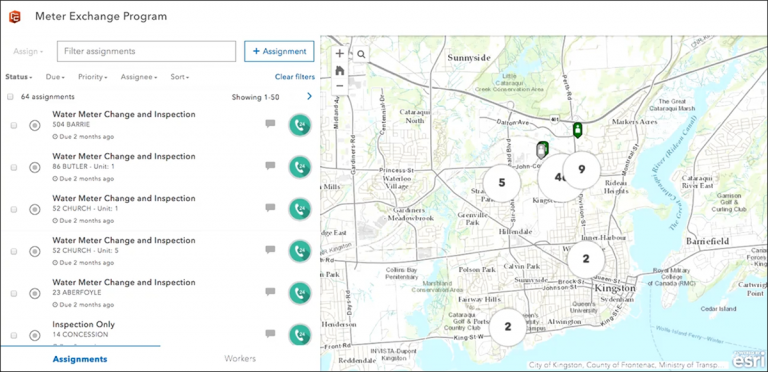Image resolution: width=768 pixels, height=372 pixels.
Task: Click the 'Meter Exchange Program' title
Action: [101, 17]
